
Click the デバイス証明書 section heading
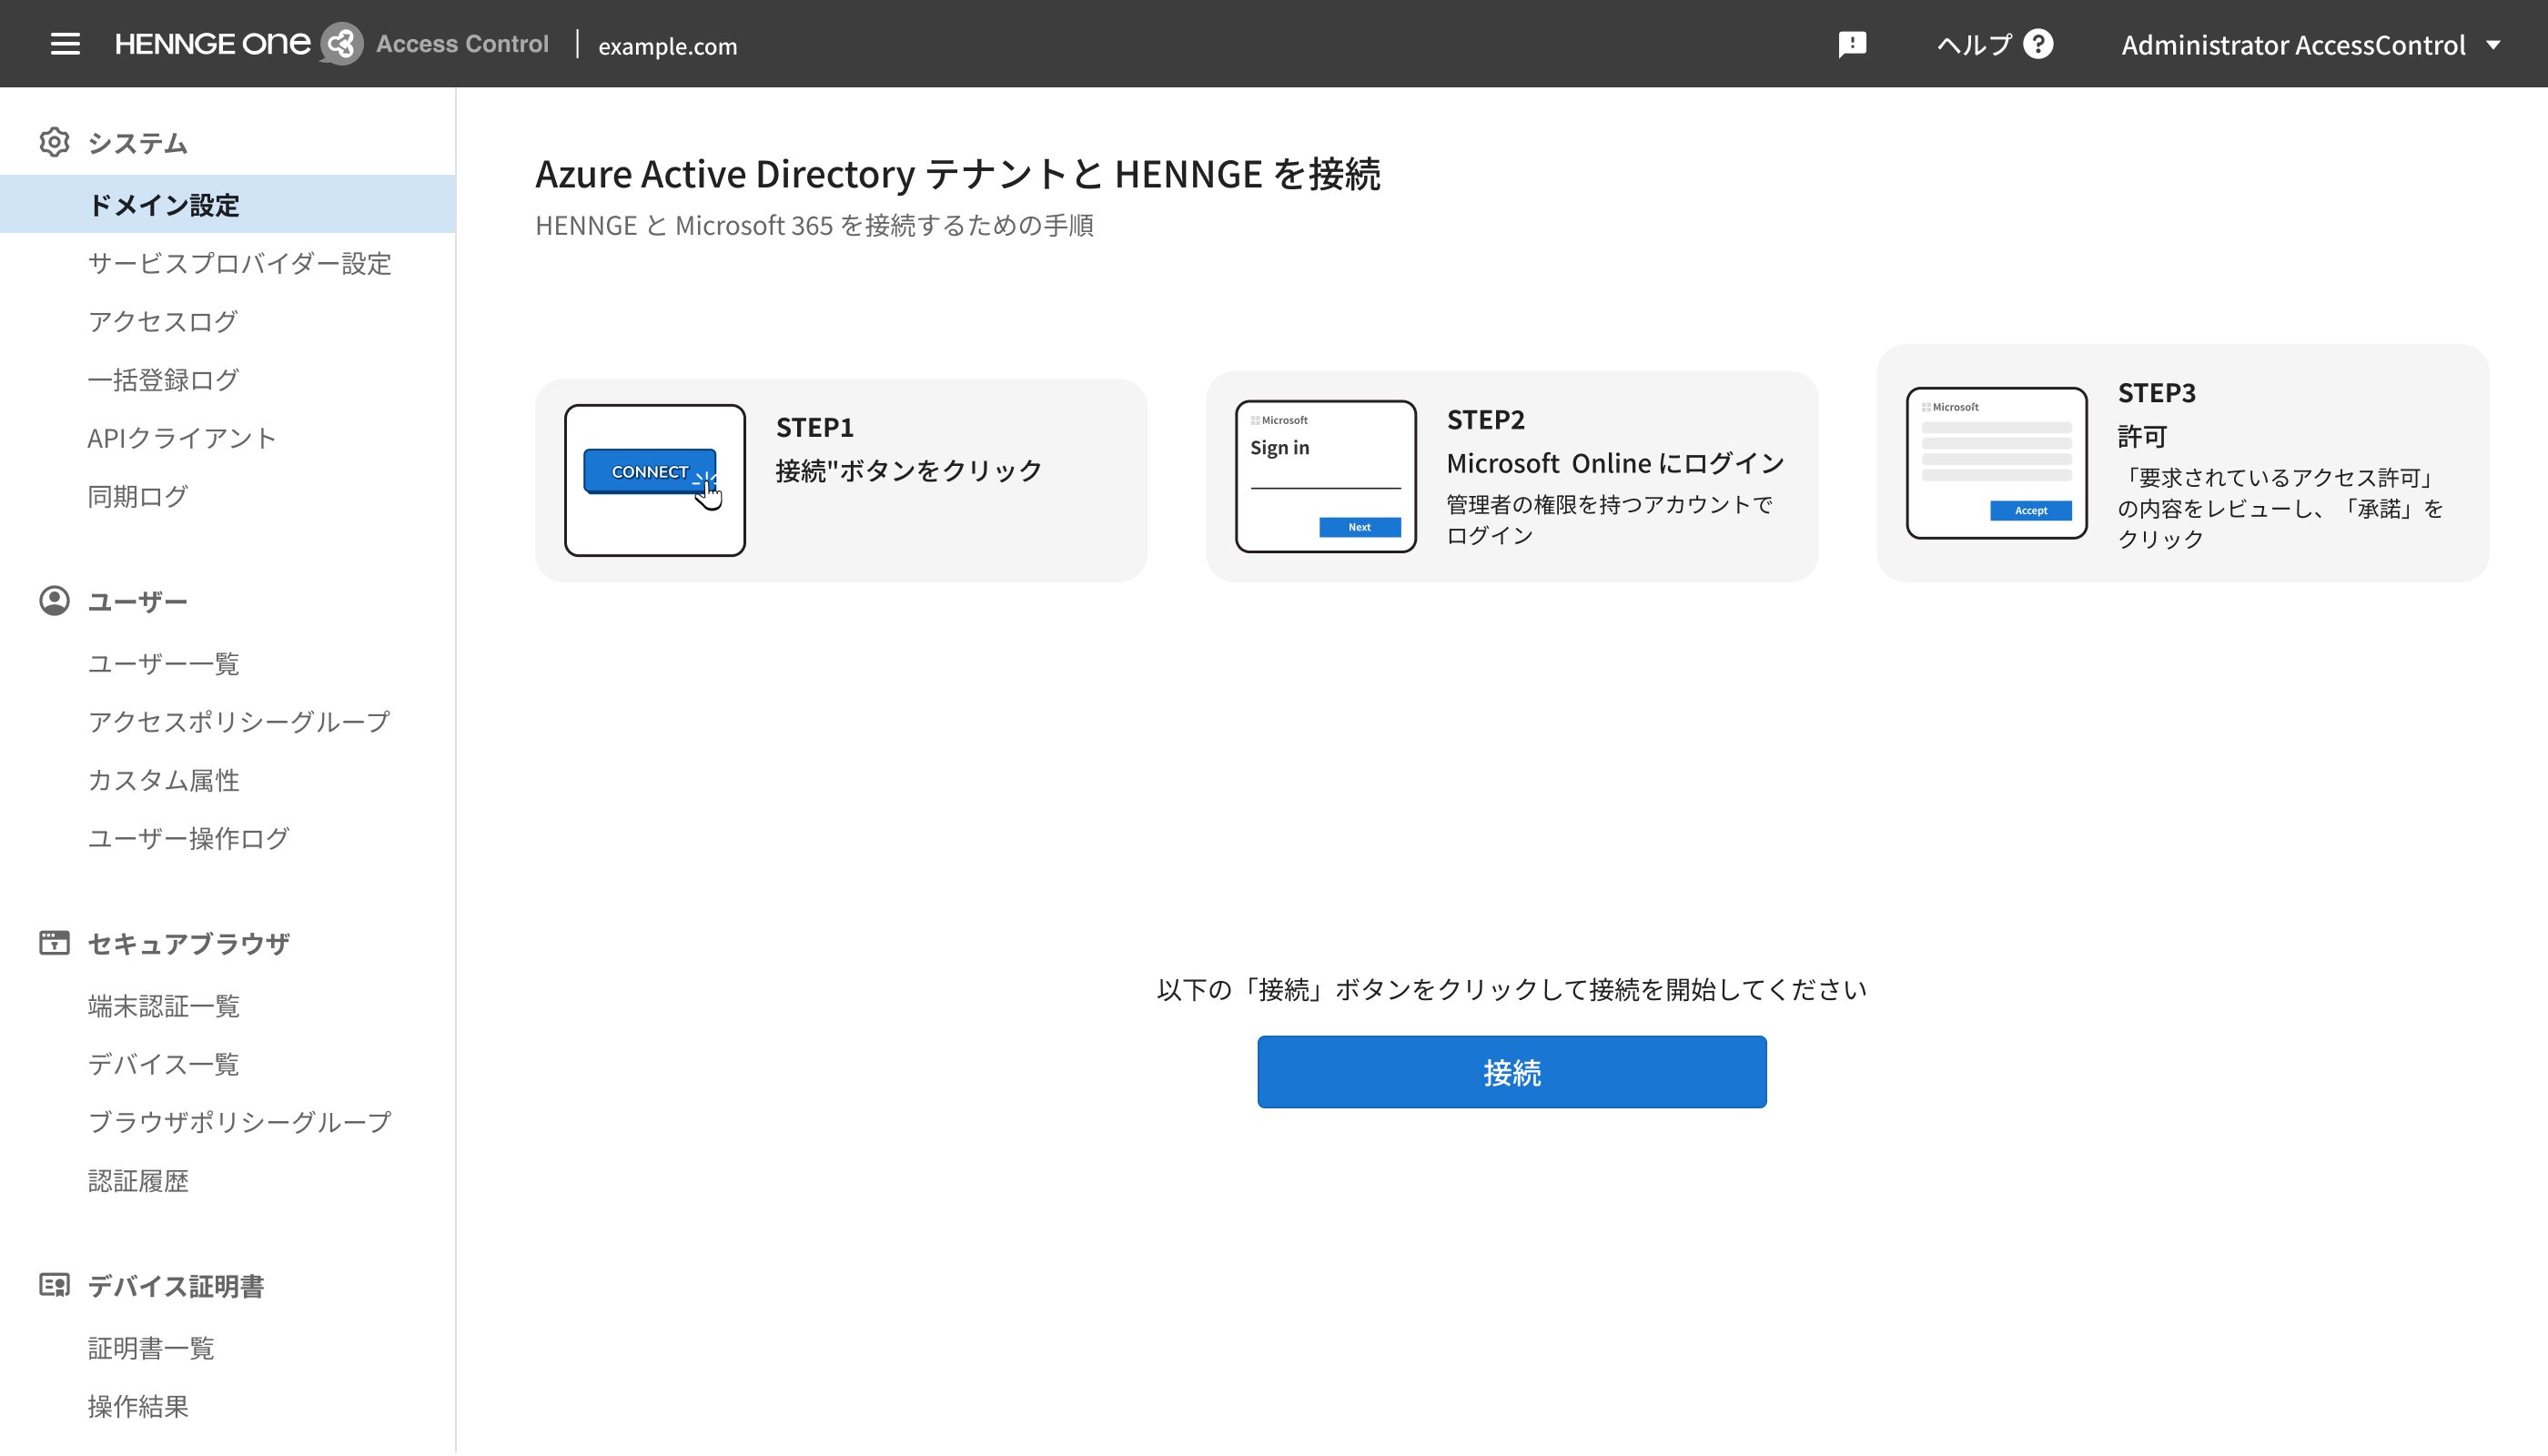click(x=175, y=1285)
